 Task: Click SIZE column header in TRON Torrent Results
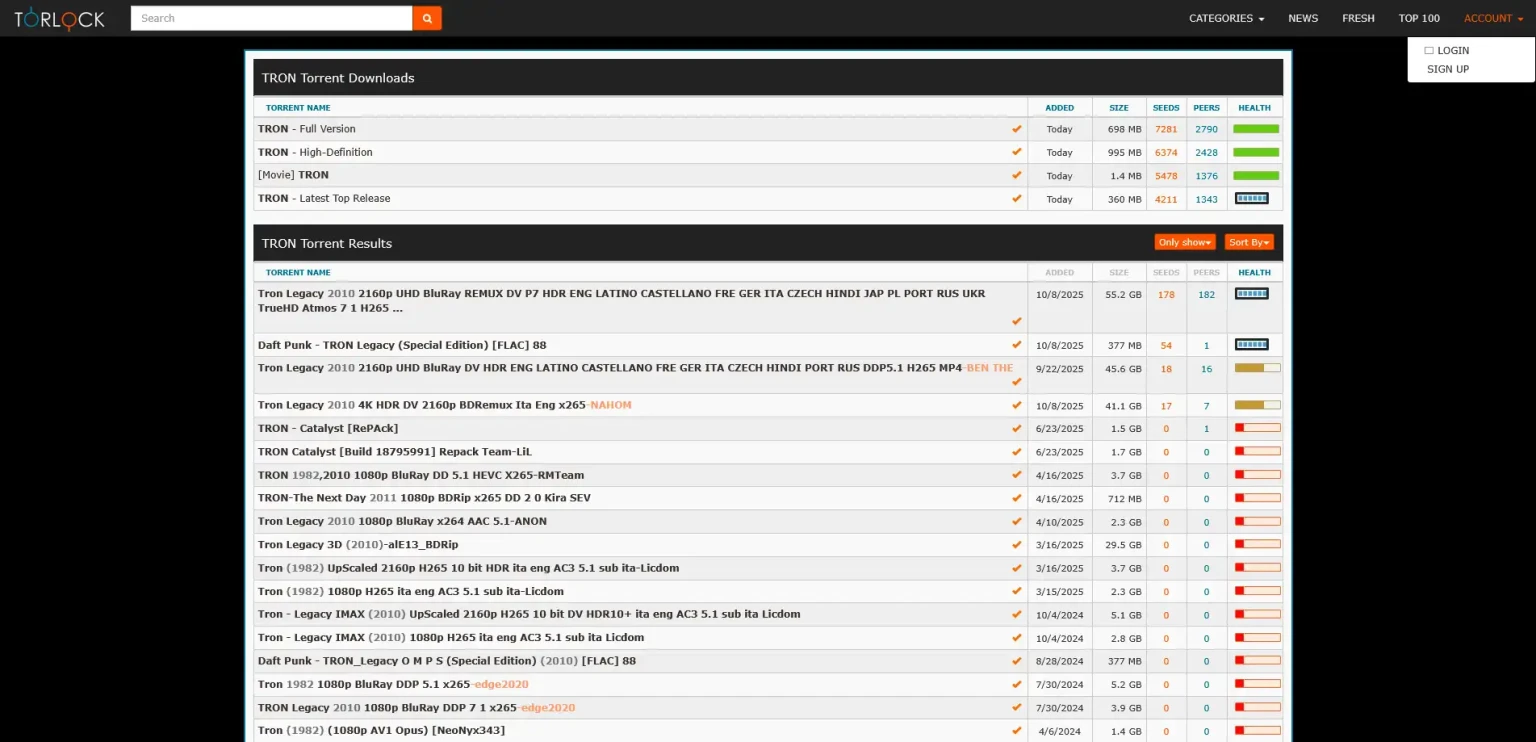[1119, 272]
